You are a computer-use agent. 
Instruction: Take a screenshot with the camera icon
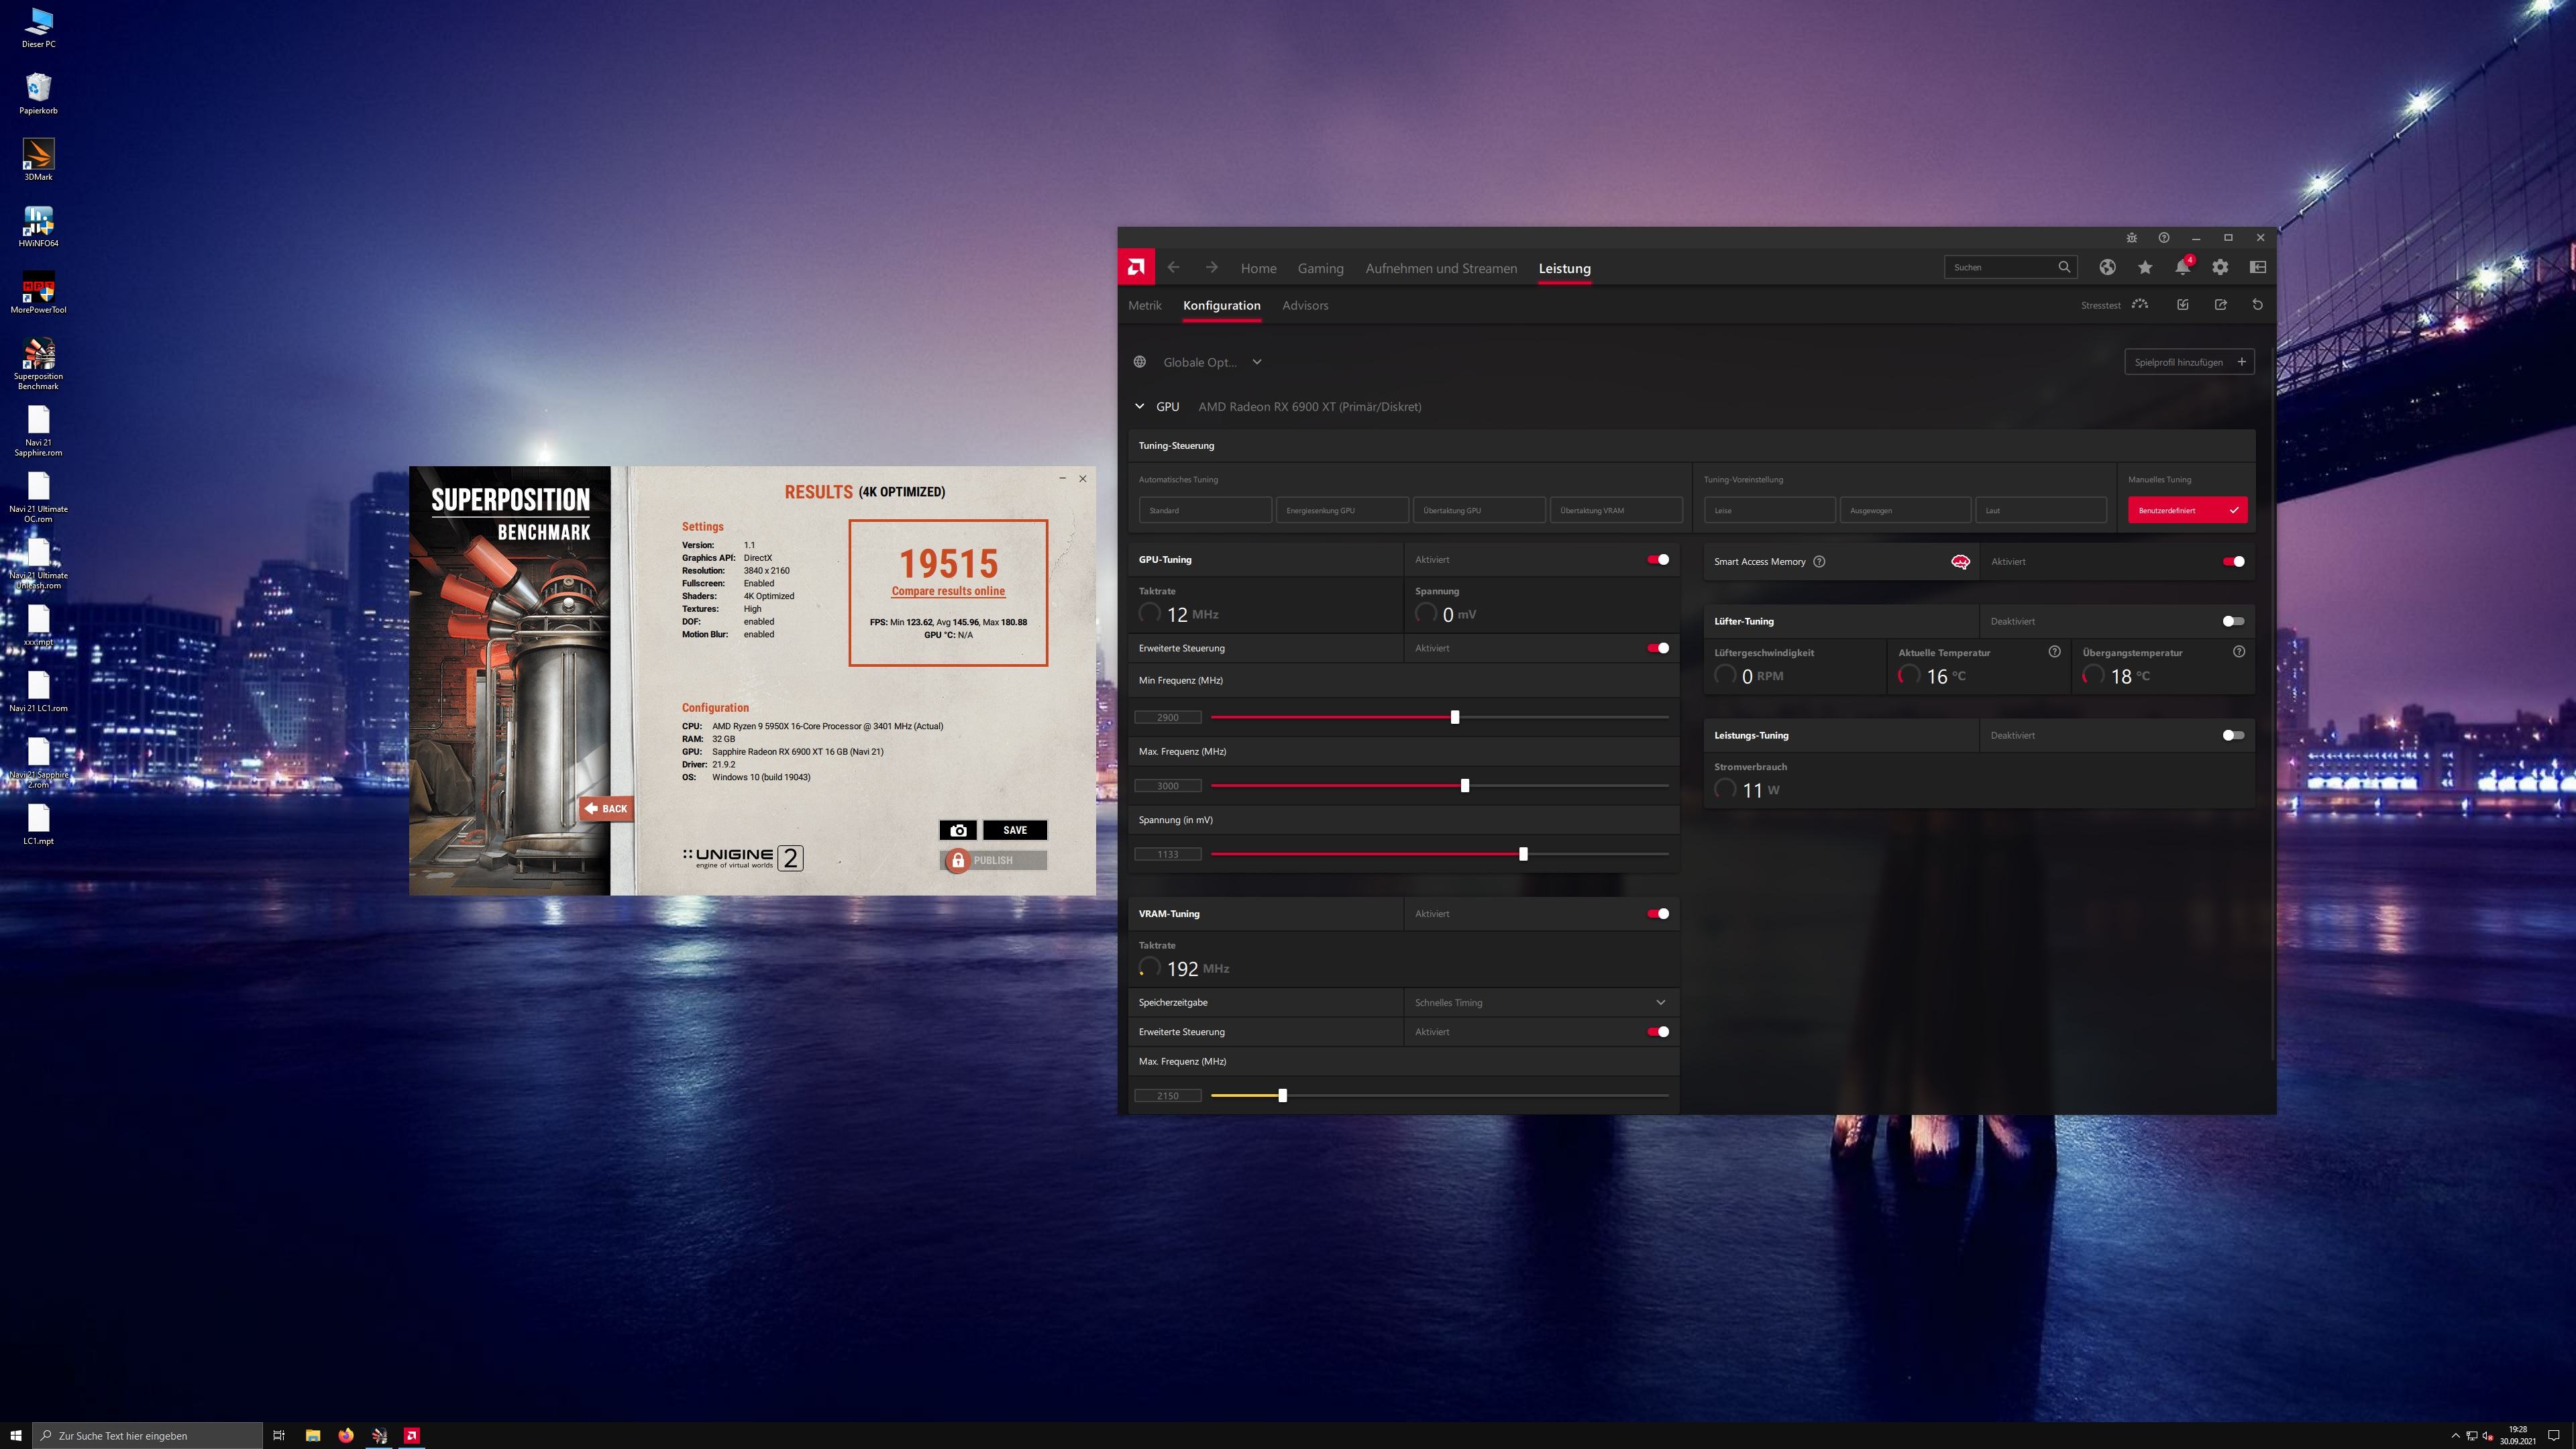click(x=958, y=830)
